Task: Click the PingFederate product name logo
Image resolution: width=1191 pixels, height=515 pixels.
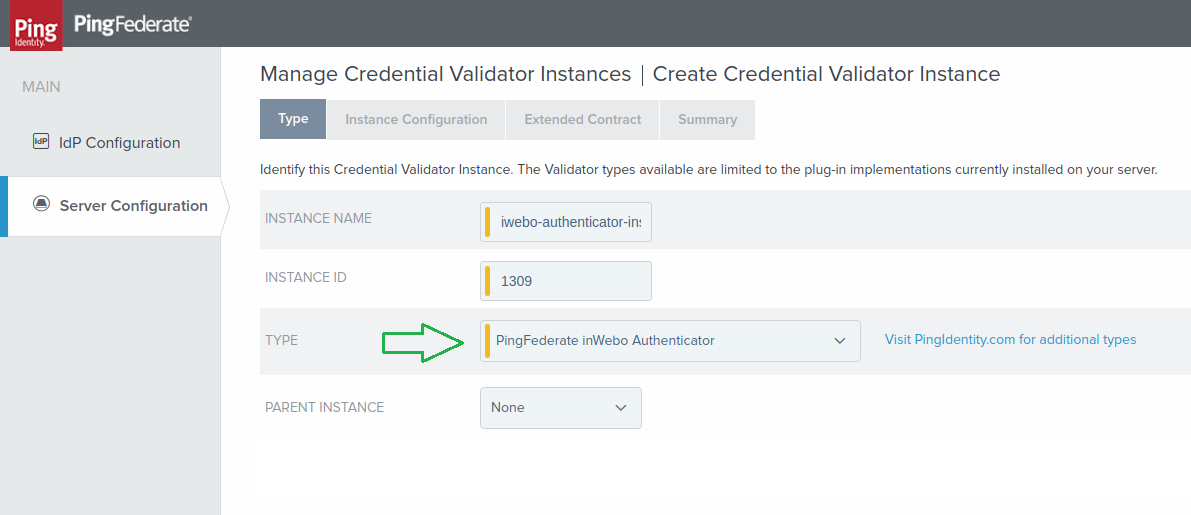Action: (133, 24)
